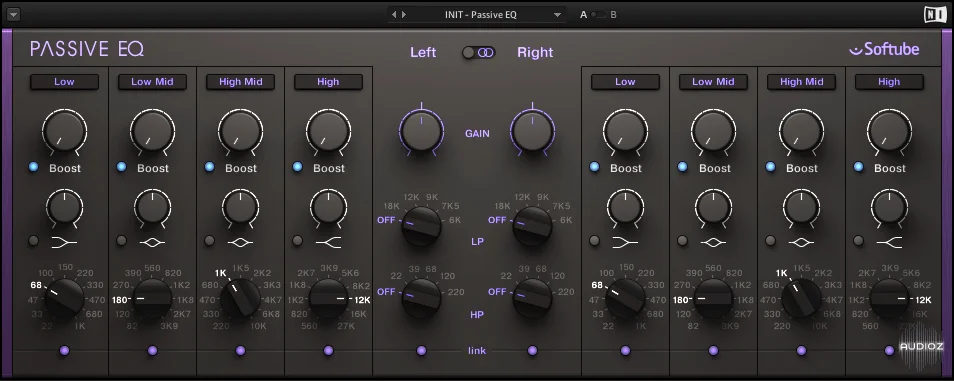Select previous preset arrow

[x=394, y=15]
